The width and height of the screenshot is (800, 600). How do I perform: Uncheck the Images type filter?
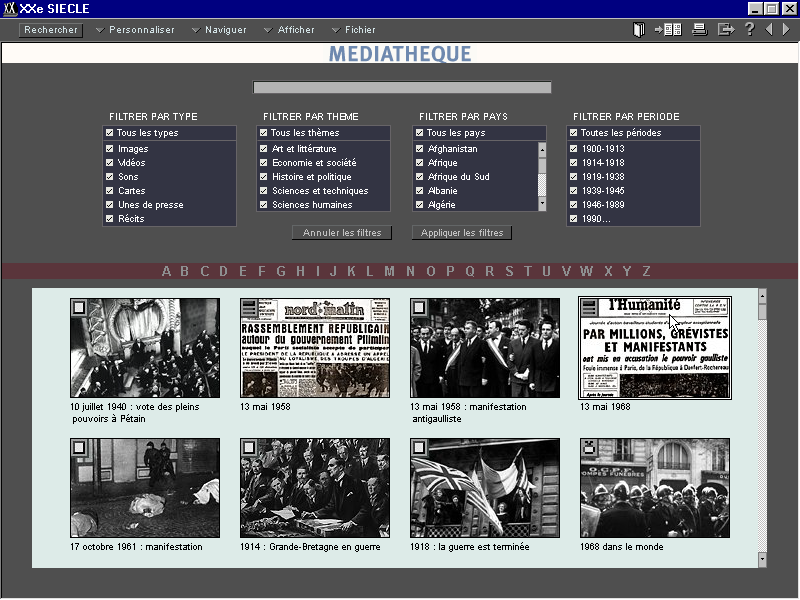click(x=110, y=149)
